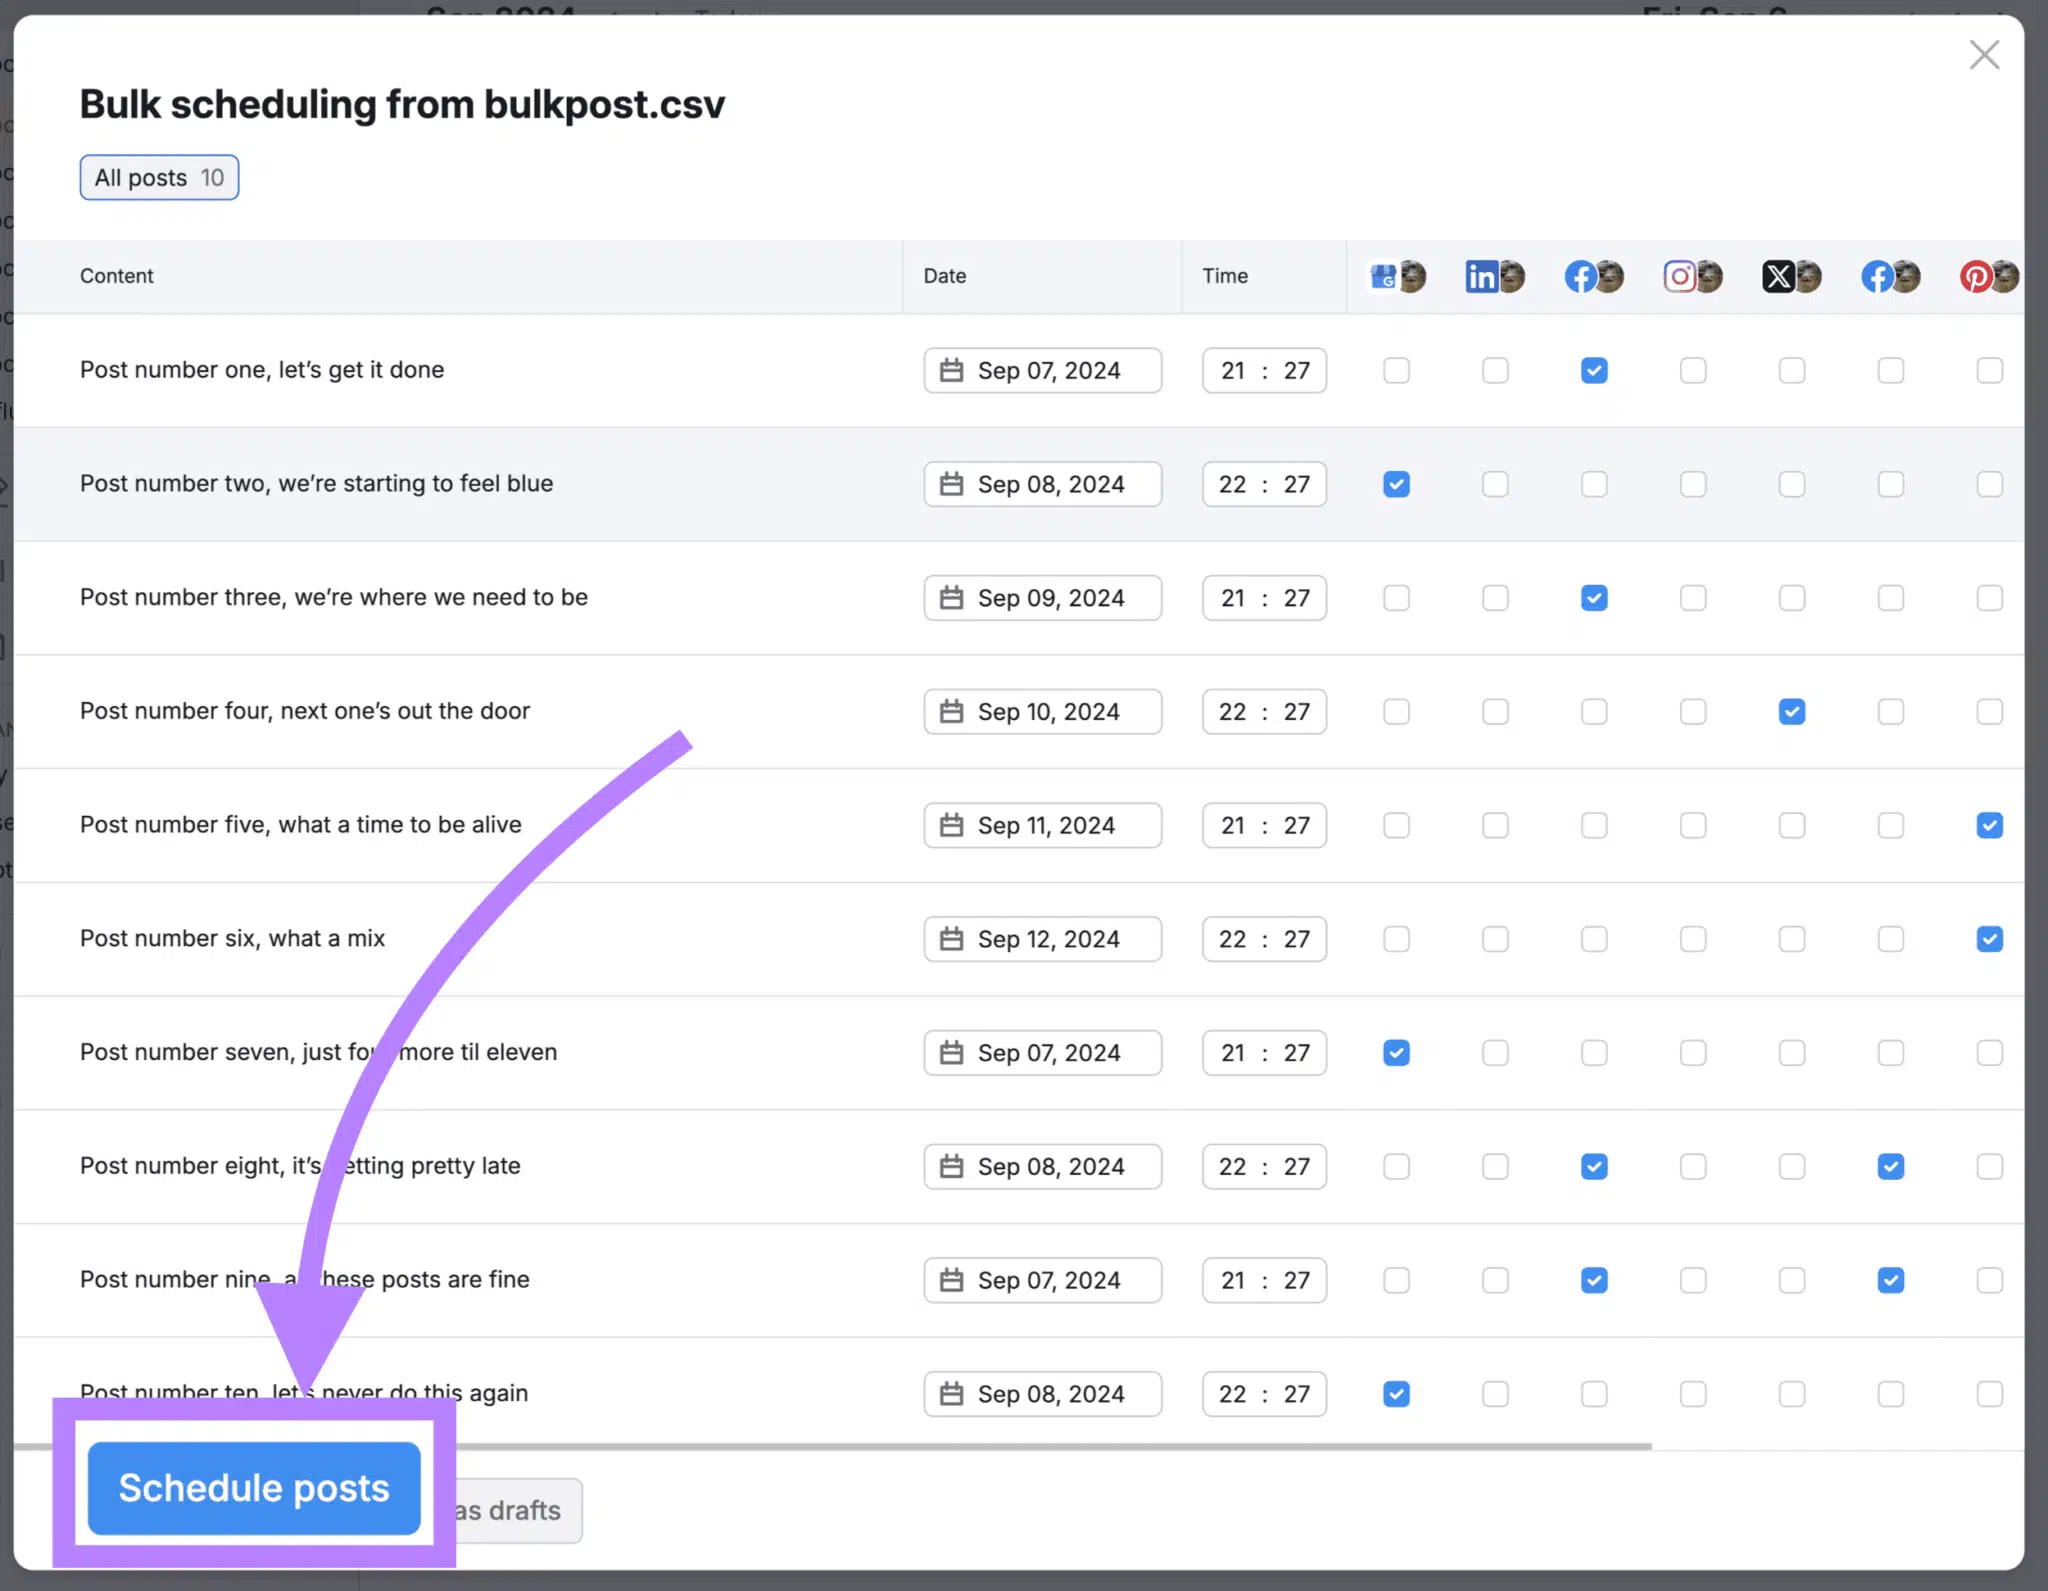Open post ten's Sep 08, 2024 date picker
Image resolution: width=2048 pixels, height=1591 pixels.
coord(1042,1394)
